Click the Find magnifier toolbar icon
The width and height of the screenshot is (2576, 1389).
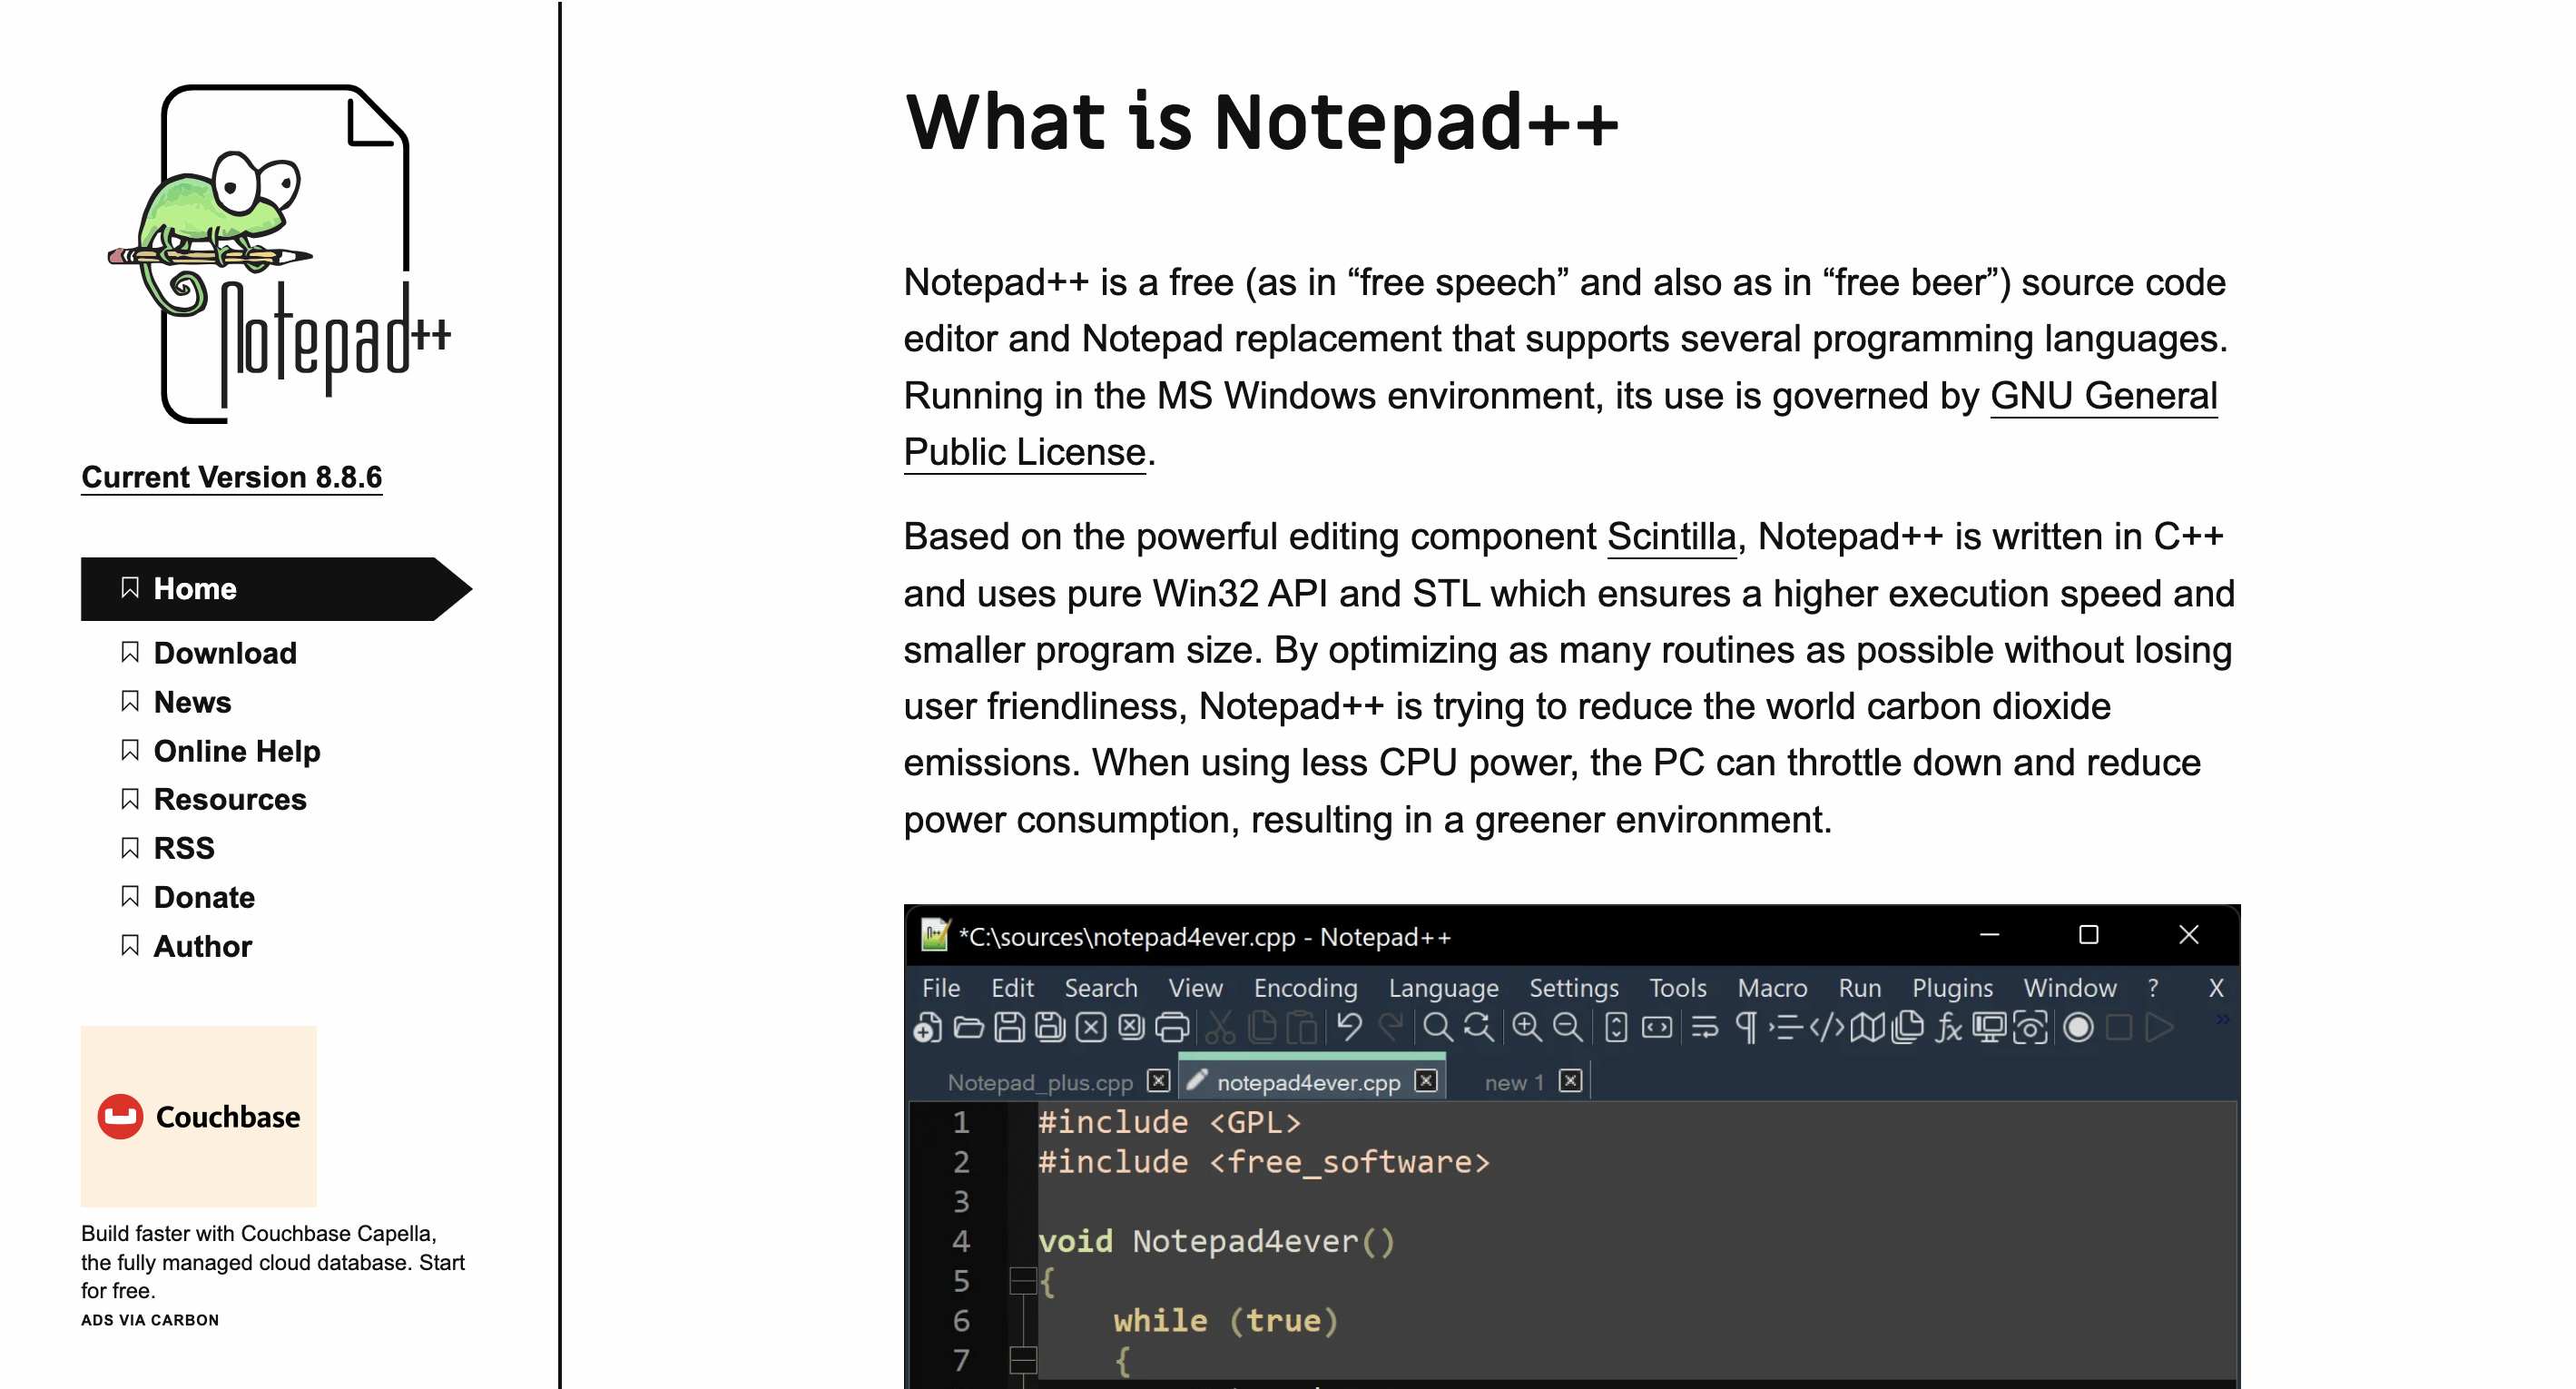coord(1437,1027)
